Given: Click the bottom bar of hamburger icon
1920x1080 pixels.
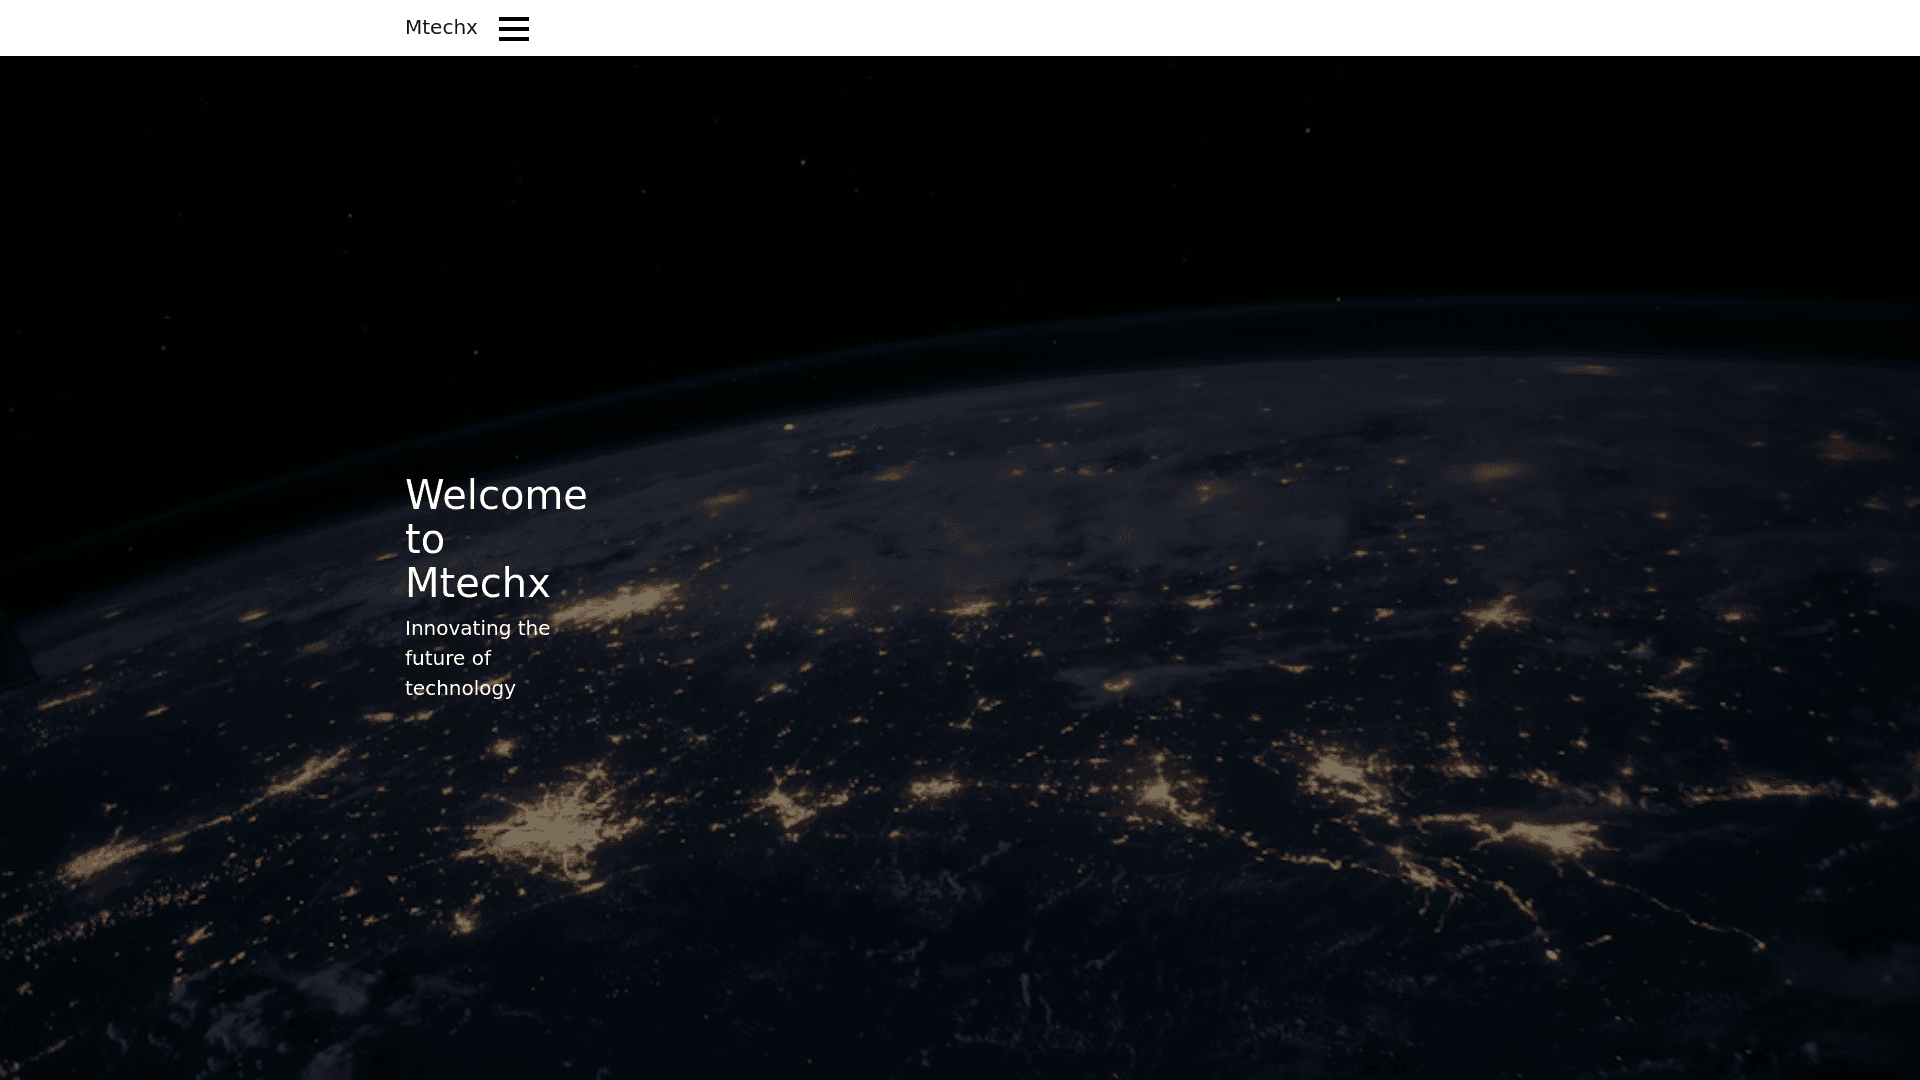Looking at the screenshot, I should click(513, 39).
